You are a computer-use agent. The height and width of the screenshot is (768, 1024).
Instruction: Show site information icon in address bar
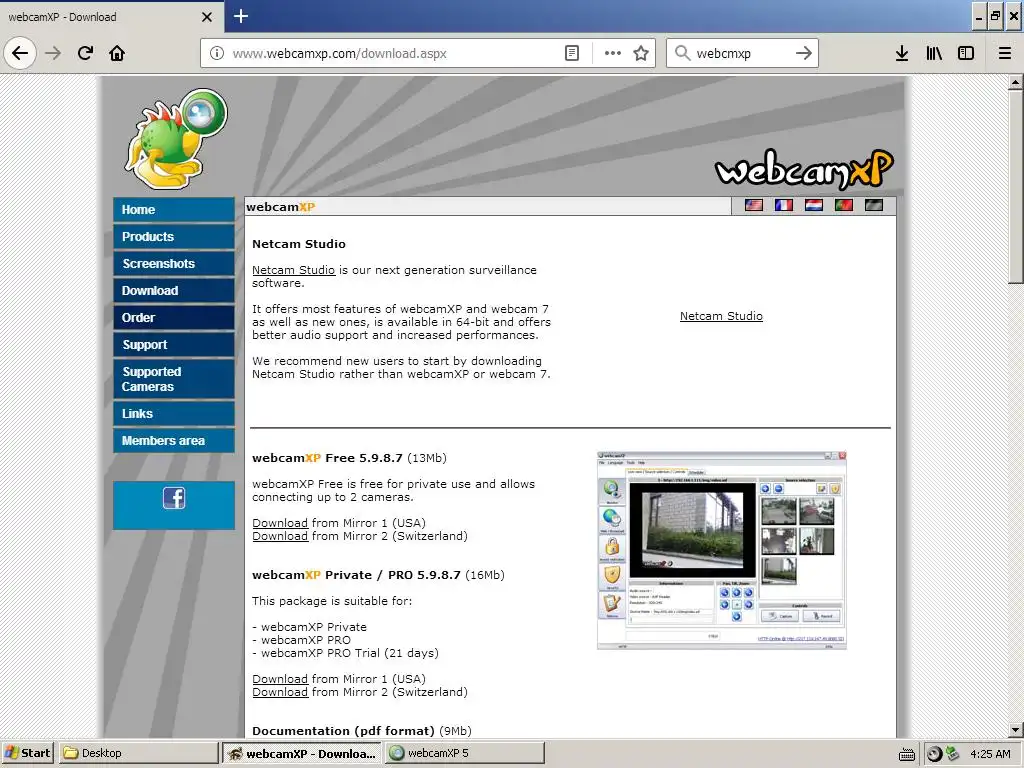pos(216,53)
